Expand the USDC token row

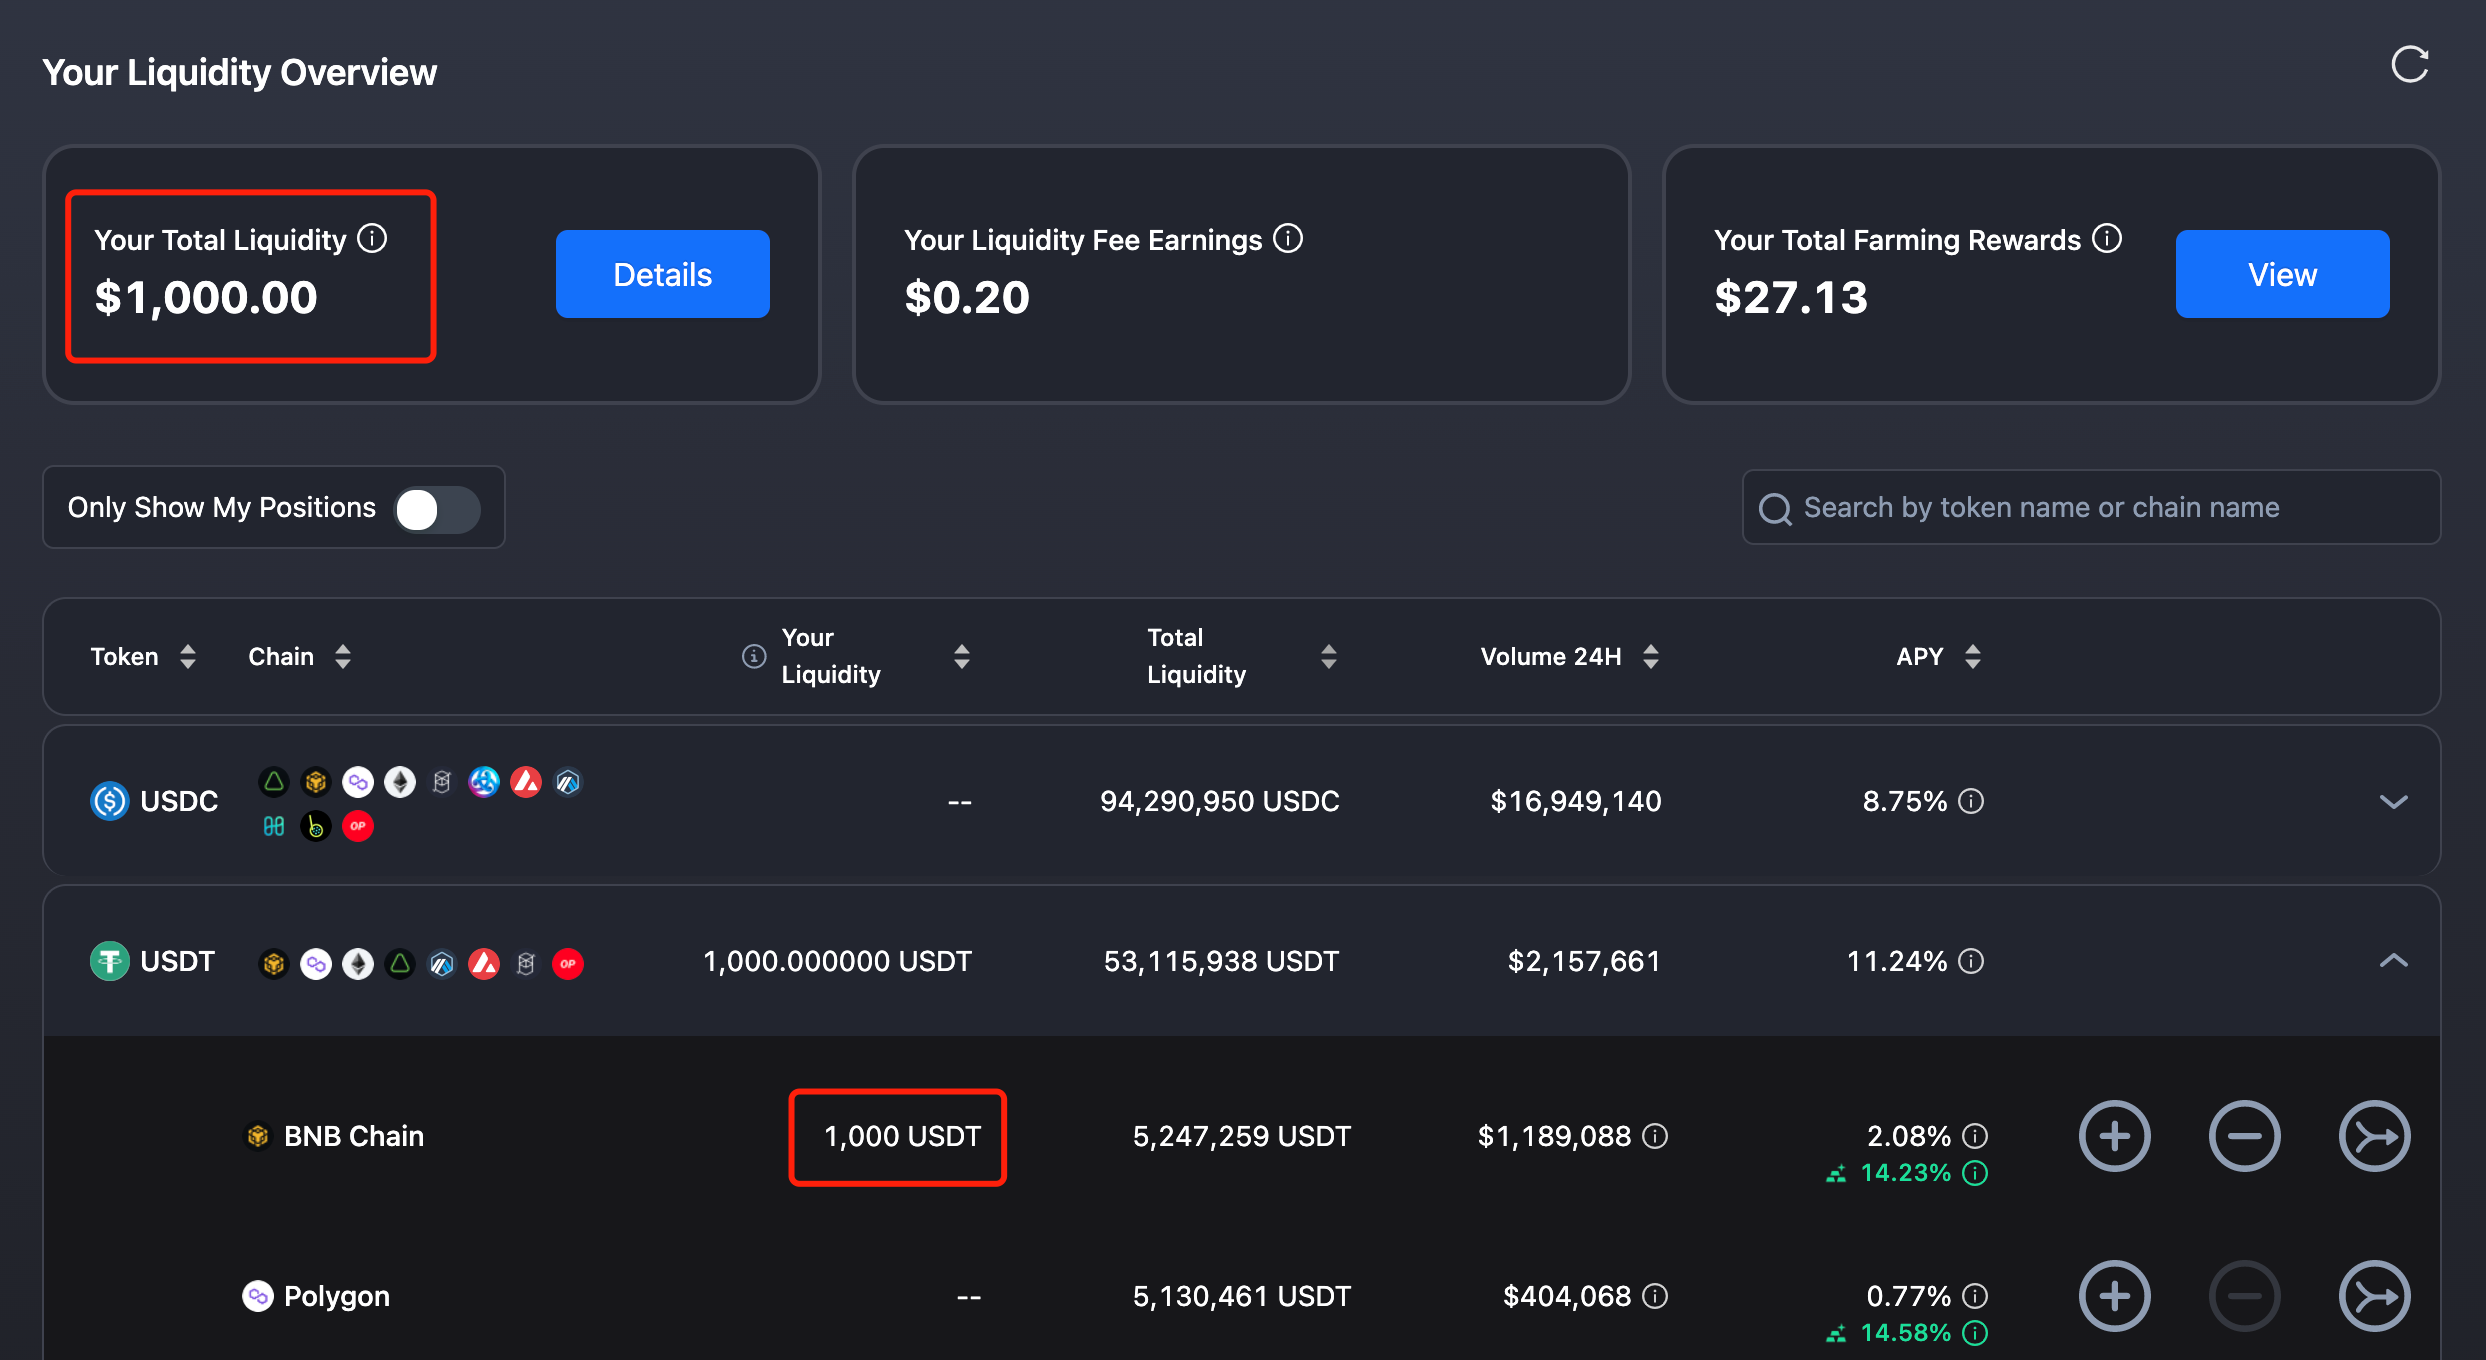[2393, 801]
